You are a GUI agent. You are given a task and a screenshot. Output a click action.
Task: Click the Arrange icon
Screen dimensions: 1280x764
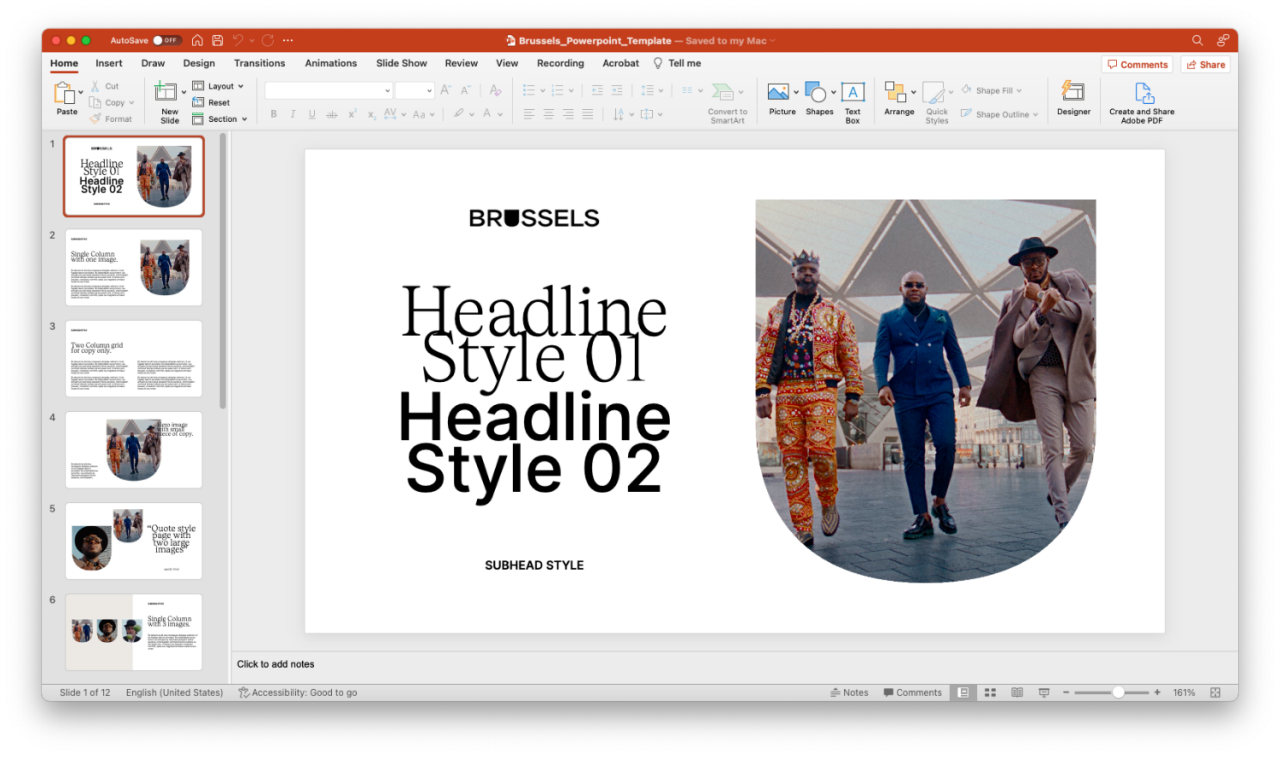895,93
